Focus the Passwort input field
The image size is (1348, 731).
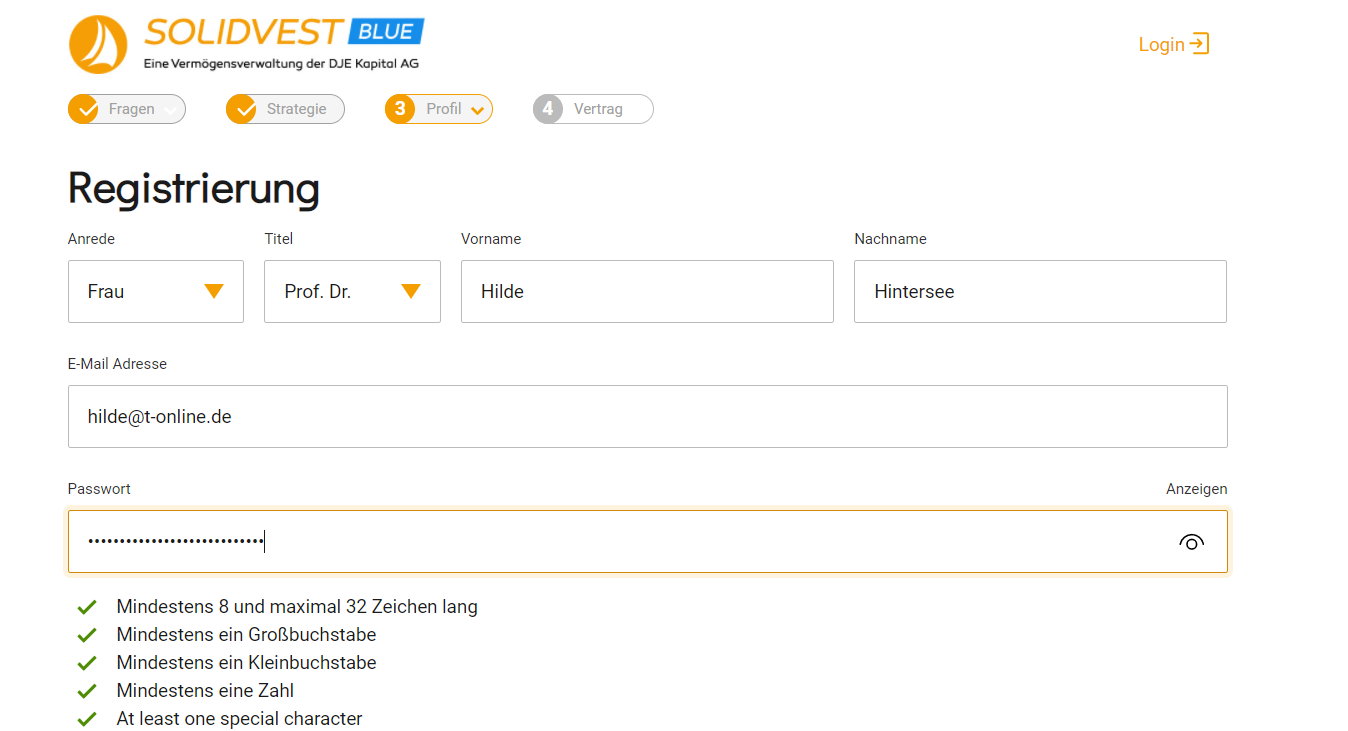(648, 542)
